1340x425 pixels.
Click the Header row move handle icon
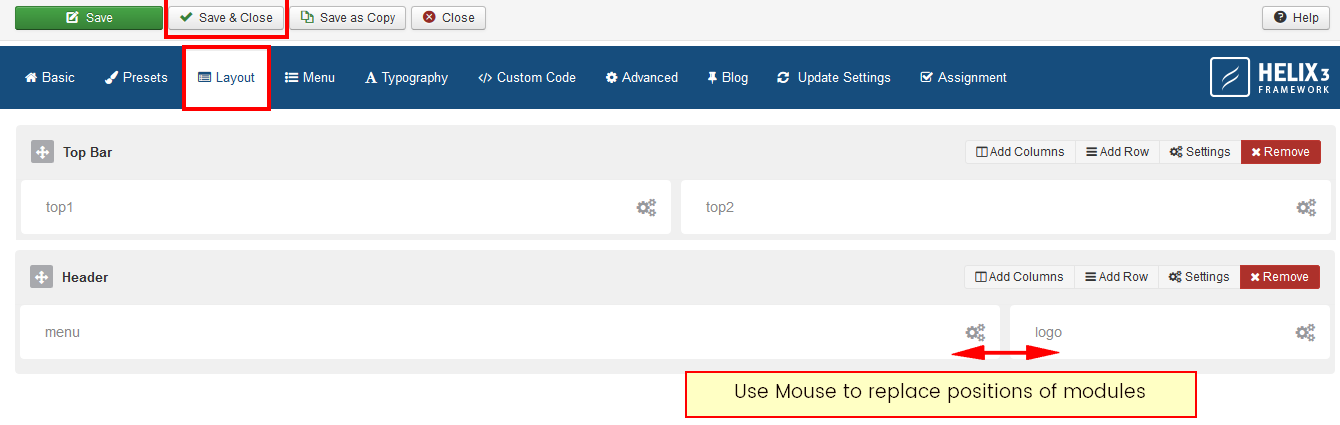pos(41,277)
